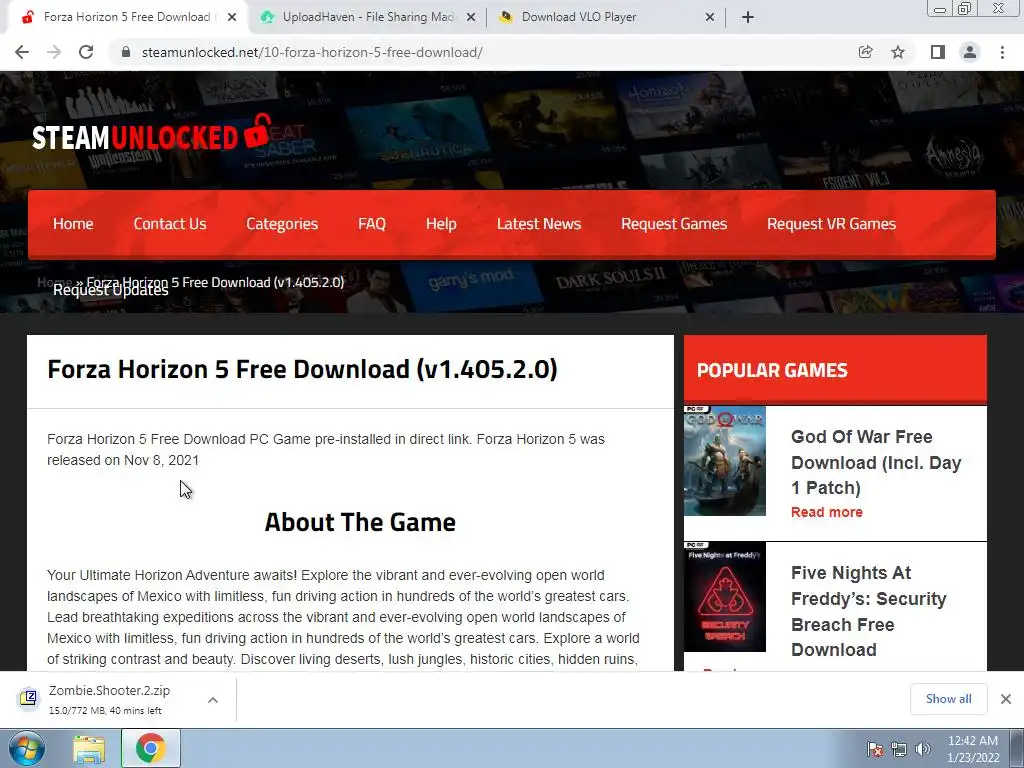Open Help in the nav bar

(x=441, y=224)
